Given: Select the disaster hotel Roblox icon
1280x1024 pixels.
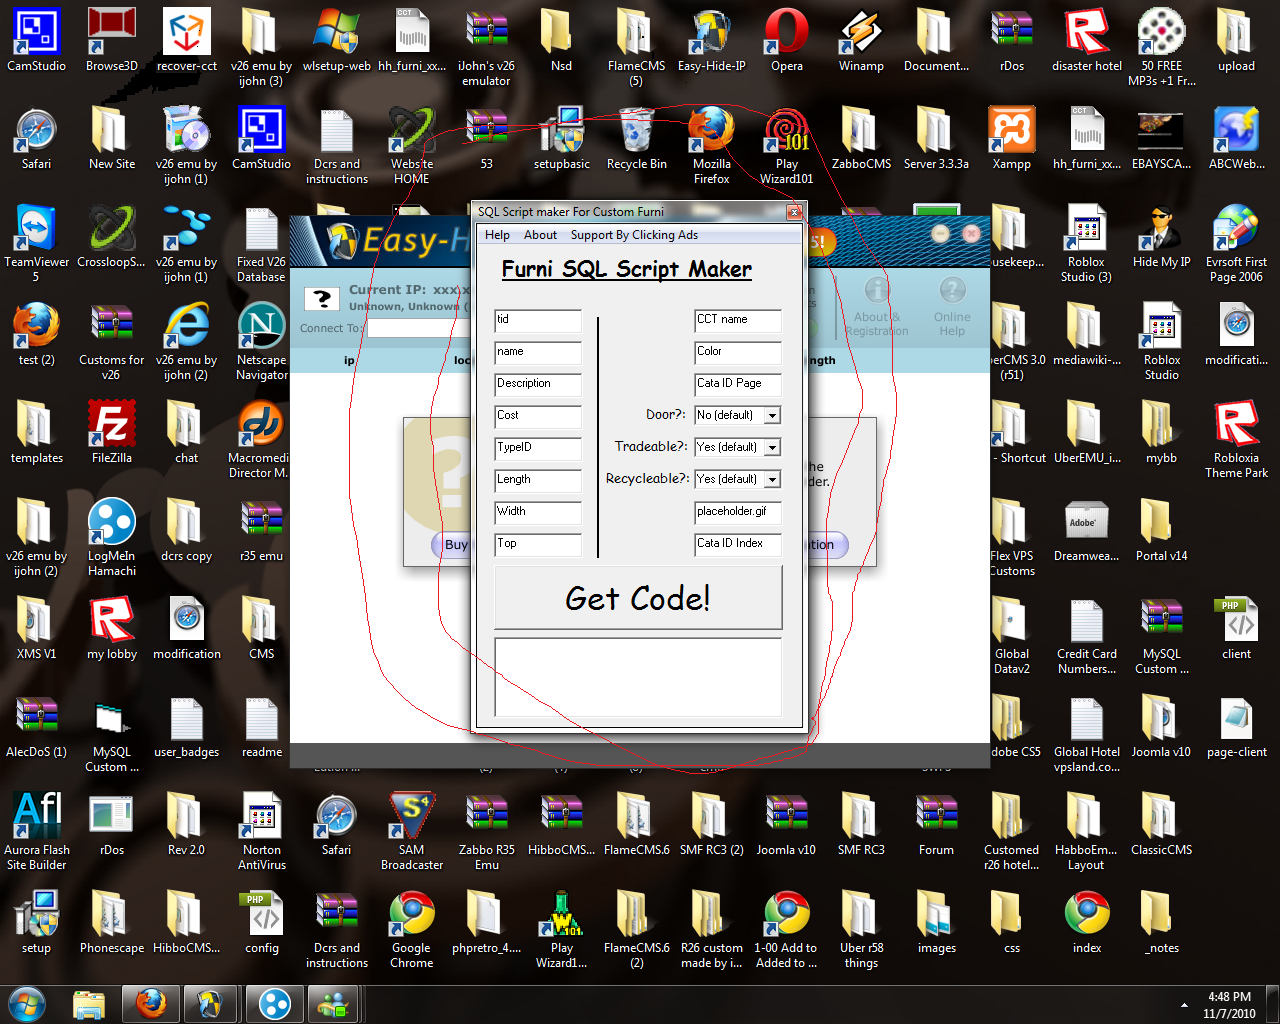Looking at the screenshot, I should pyautogui.click(x=1086, y=42).
